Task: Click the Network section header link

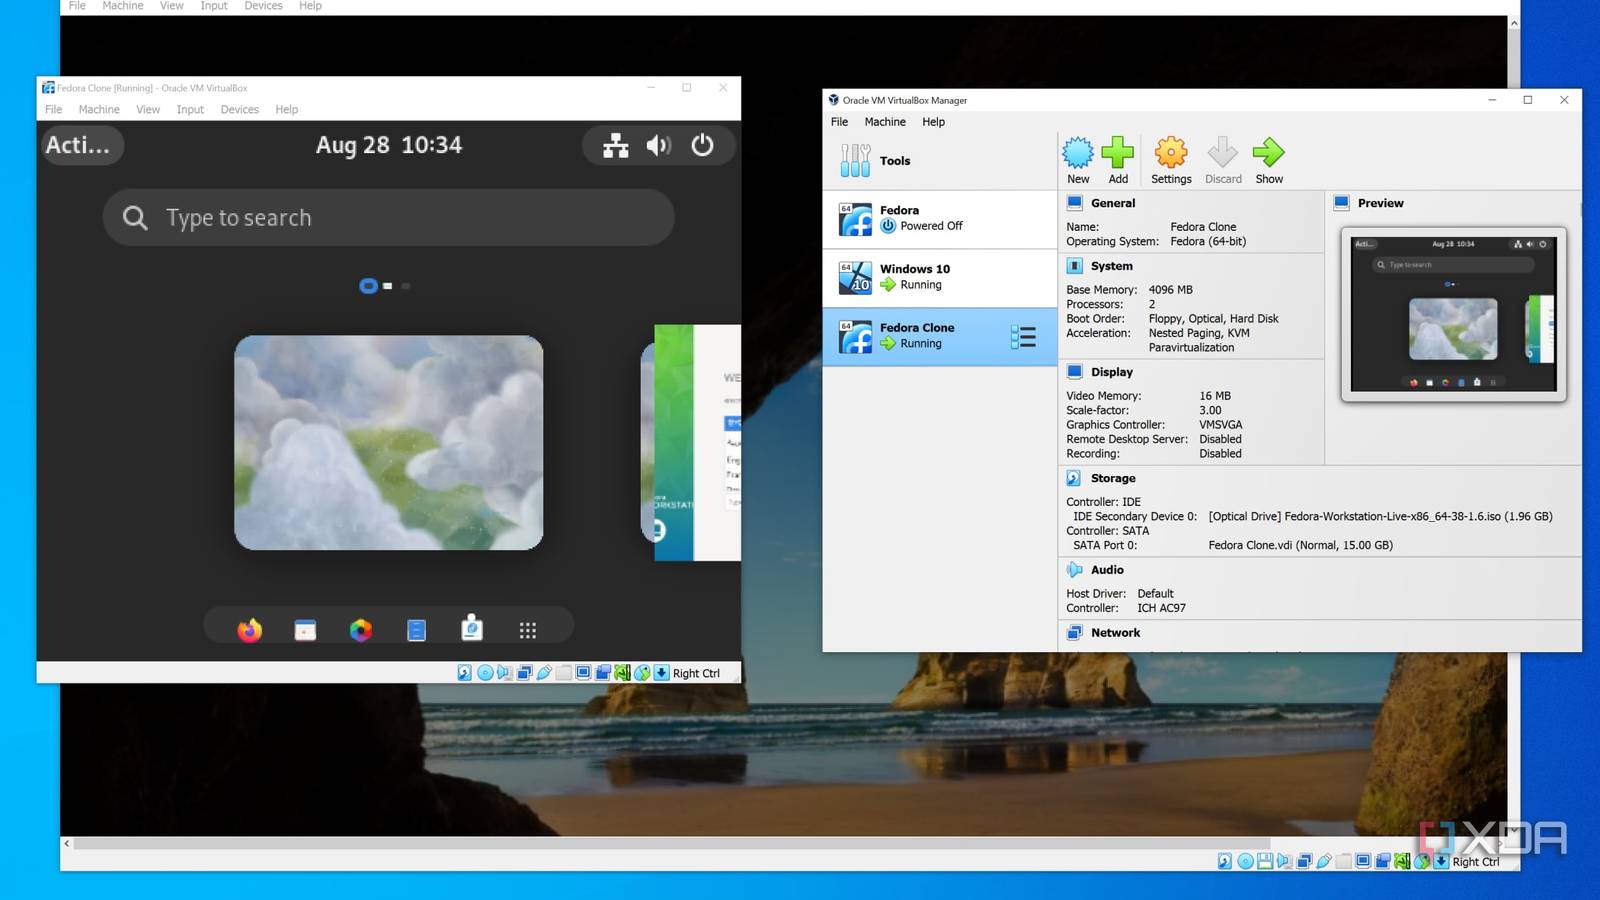Action: tap(1115, 633)
